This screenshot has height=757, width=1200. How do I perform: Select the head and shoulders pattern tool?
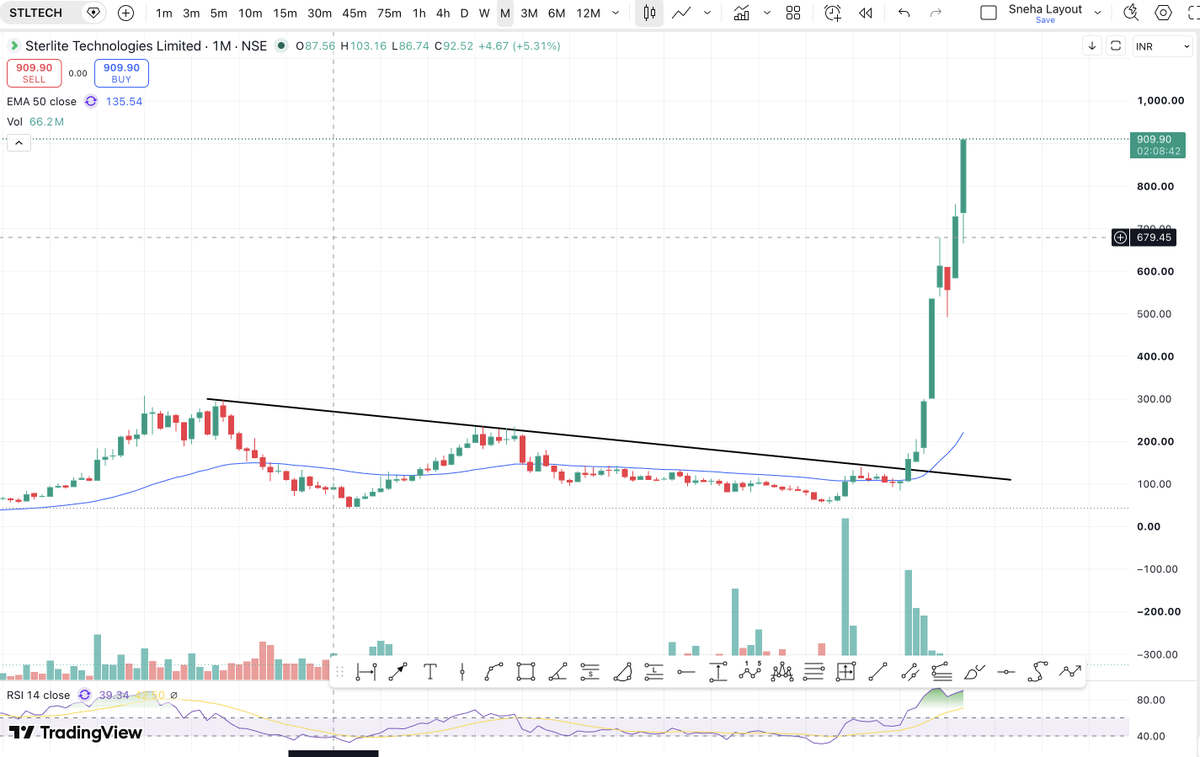[x=782, y=672]
